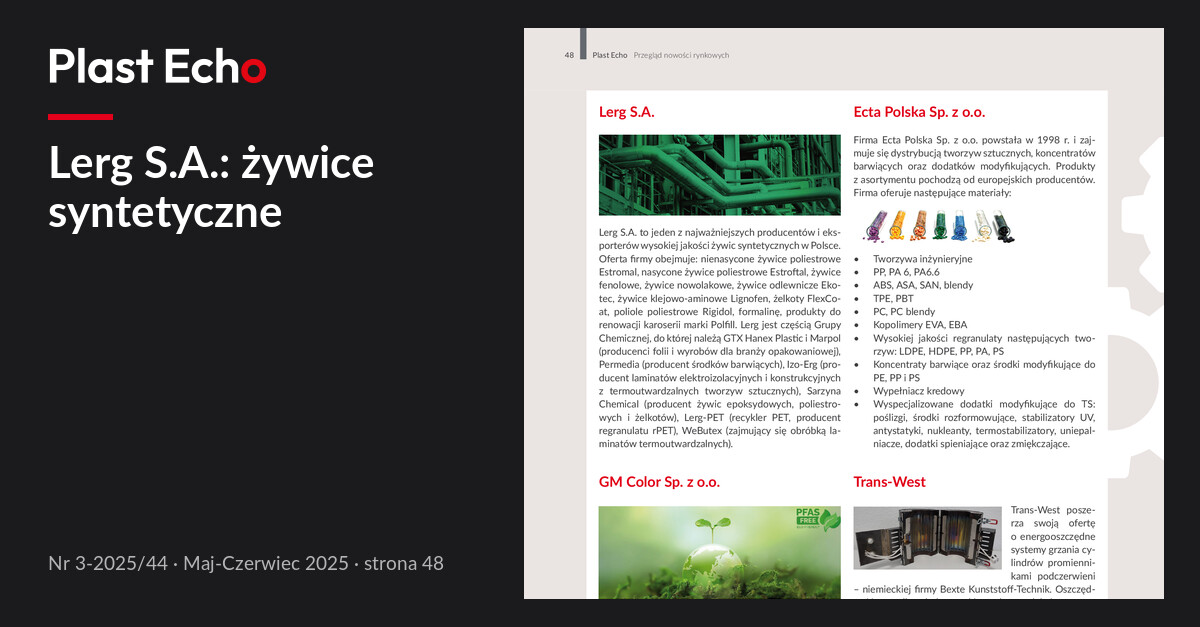Image resolution: width=1200 pixels, height=627 pixels.
Task: Select the title 'Lerg S.A.: żywice syntetyczne'
Action: point(211,187)
